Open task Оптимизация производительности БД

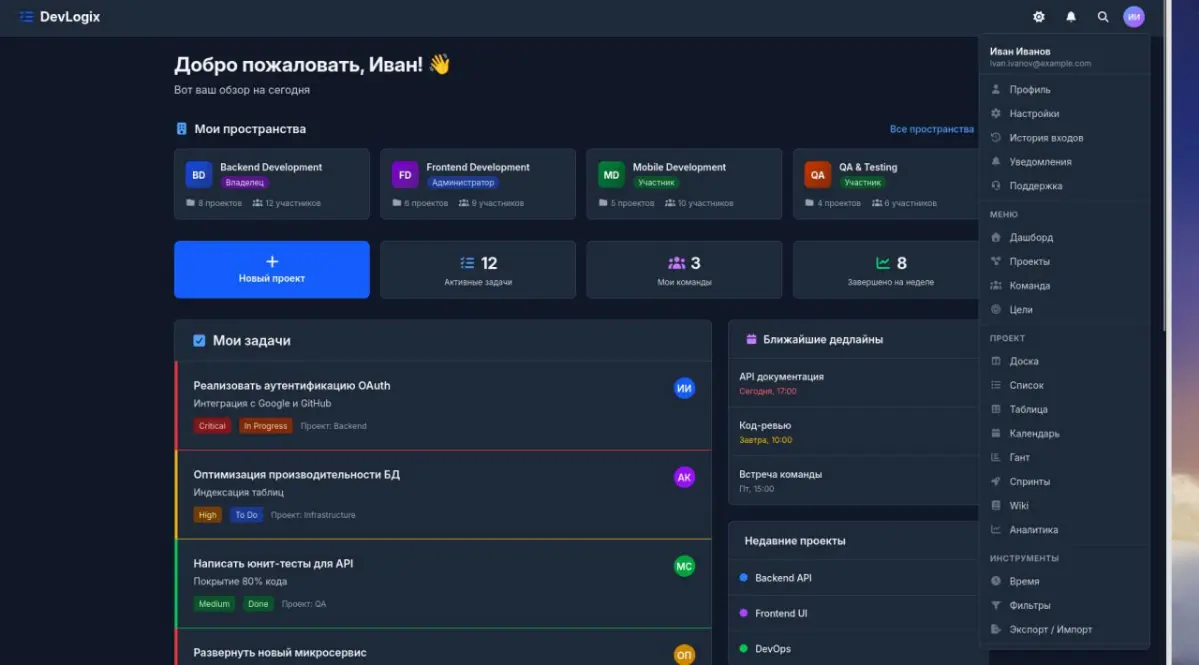[444, 495]
